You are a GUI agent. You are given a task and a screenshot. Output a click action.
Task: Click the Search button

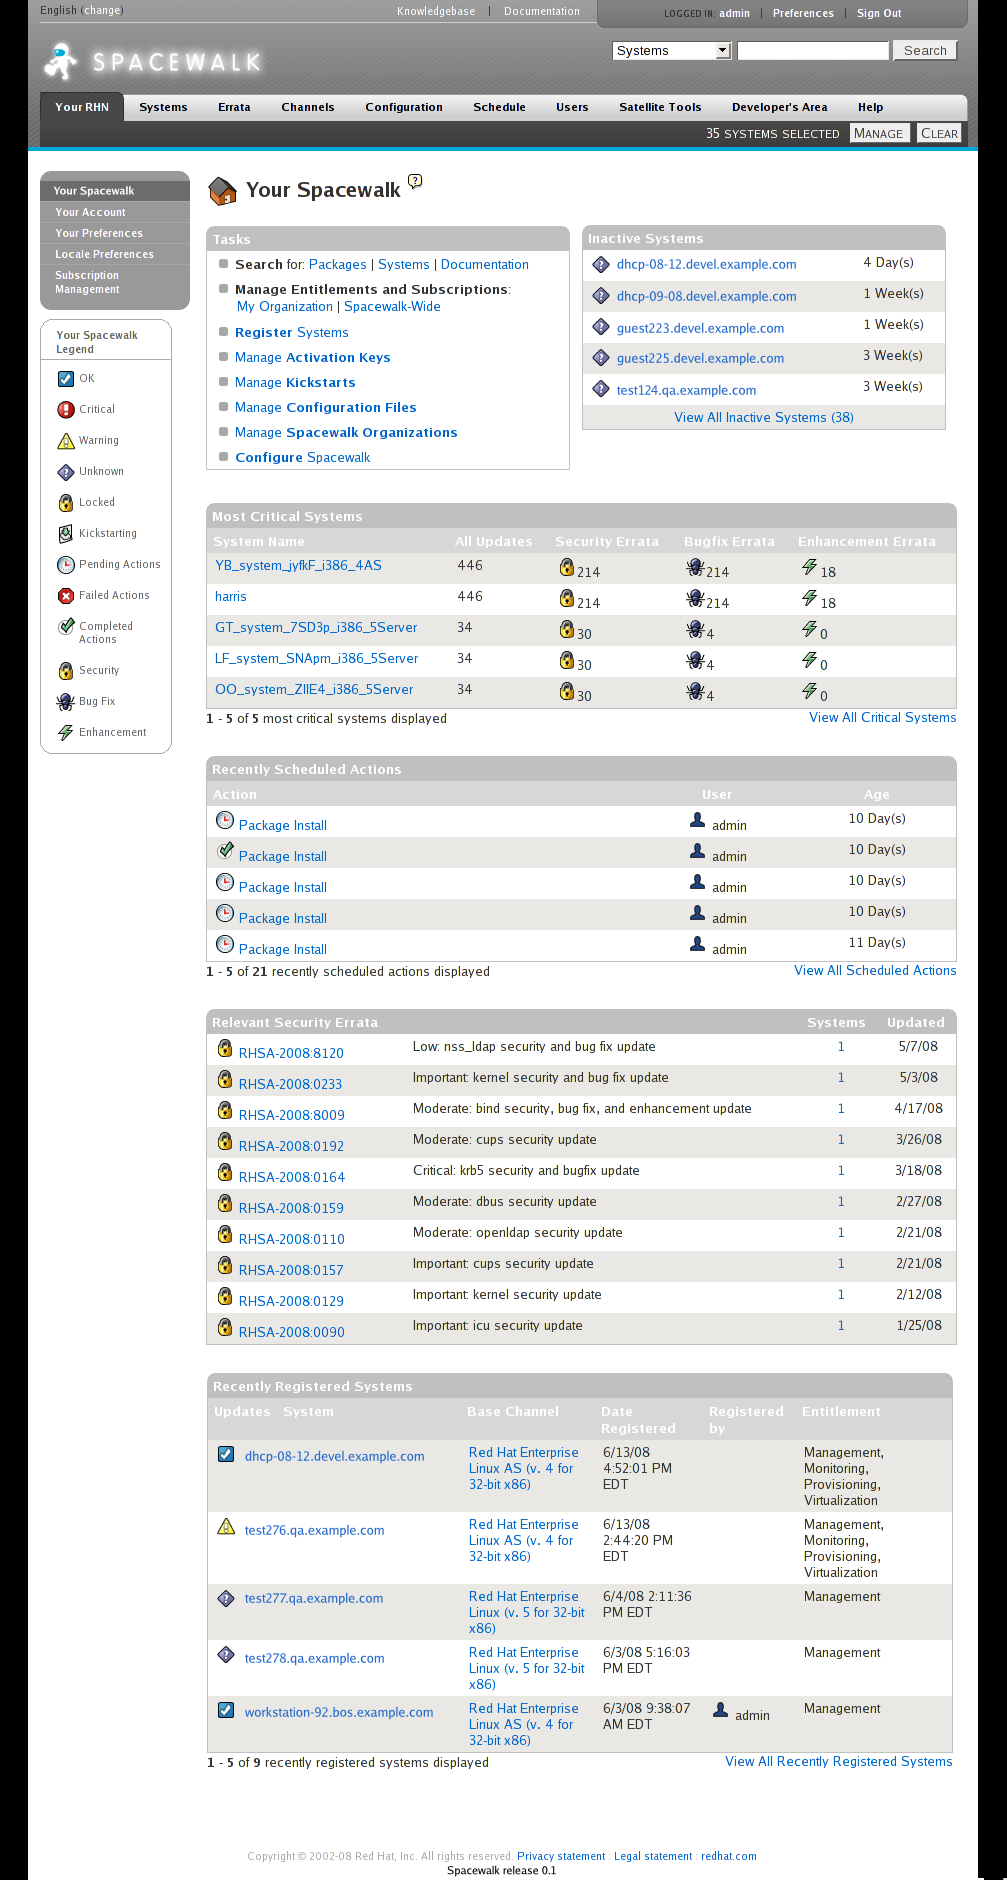(925, 51)
